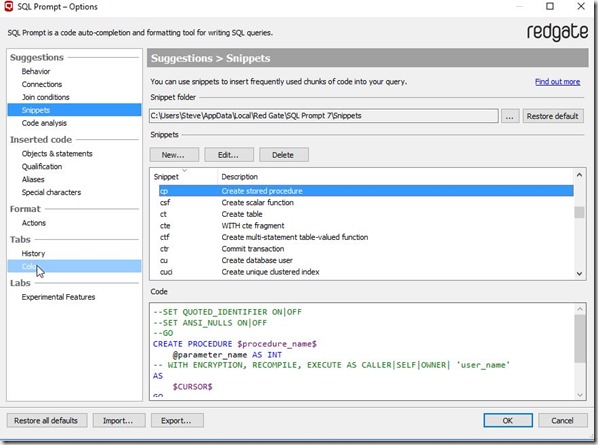Click the Import... button

click(x=119, y=421)
